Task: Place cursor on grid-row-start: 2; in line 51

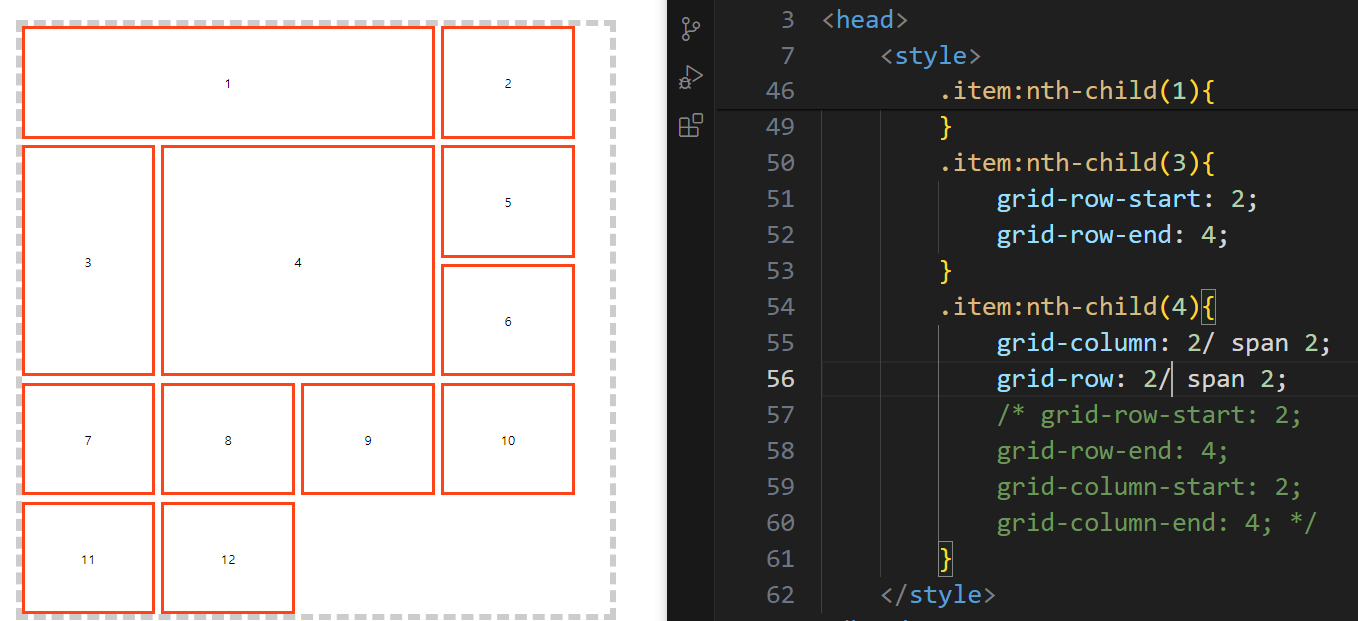Action: coord(1127,199)
